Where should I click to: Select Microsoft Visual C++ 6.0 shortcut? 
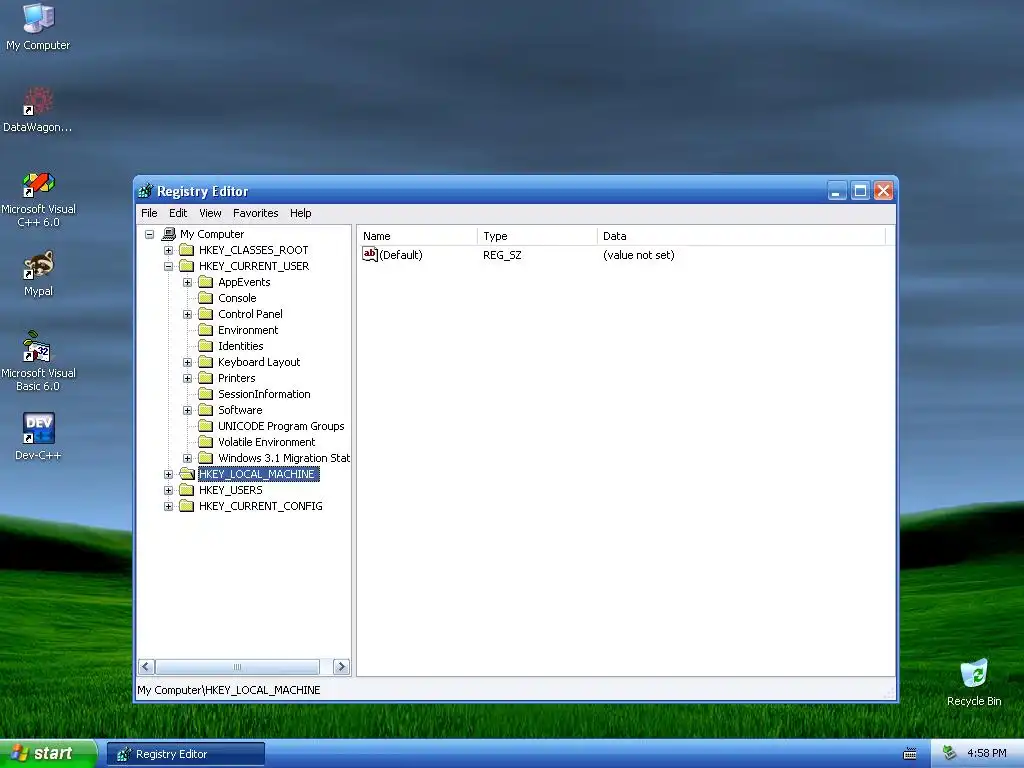click(38, 199)
